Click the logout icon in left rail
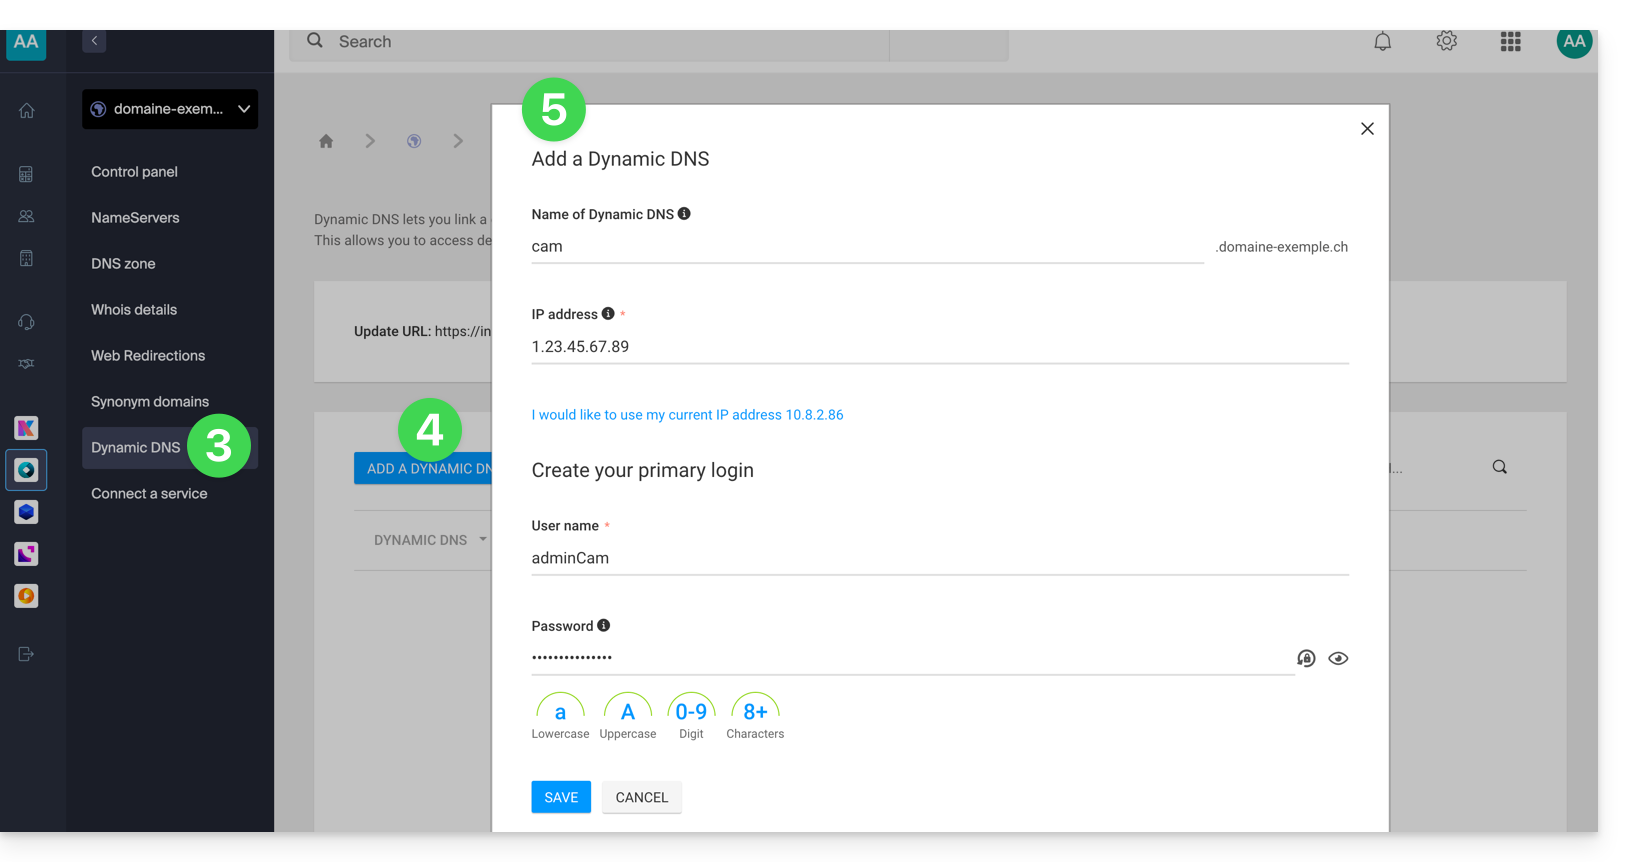1628x862 pixels. pos(27,654)
